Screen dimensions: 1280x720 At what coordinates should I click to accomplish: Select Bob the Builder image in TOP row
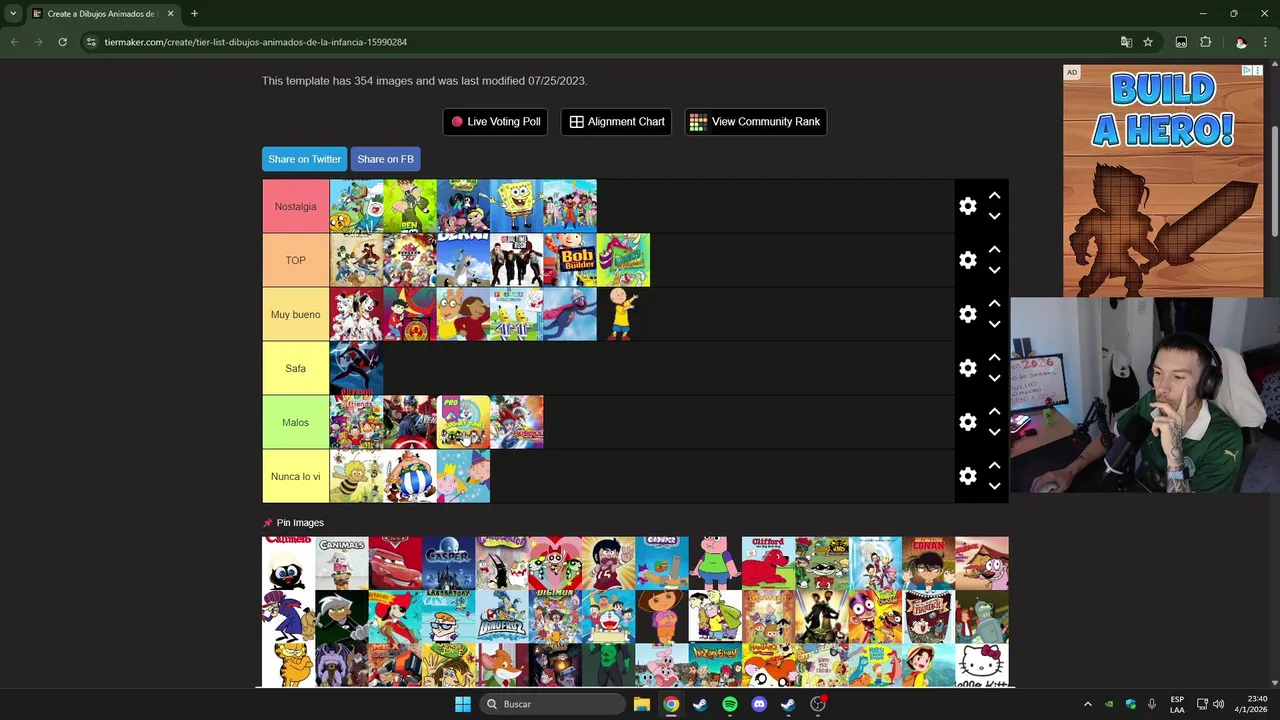(x=570, y=260)
